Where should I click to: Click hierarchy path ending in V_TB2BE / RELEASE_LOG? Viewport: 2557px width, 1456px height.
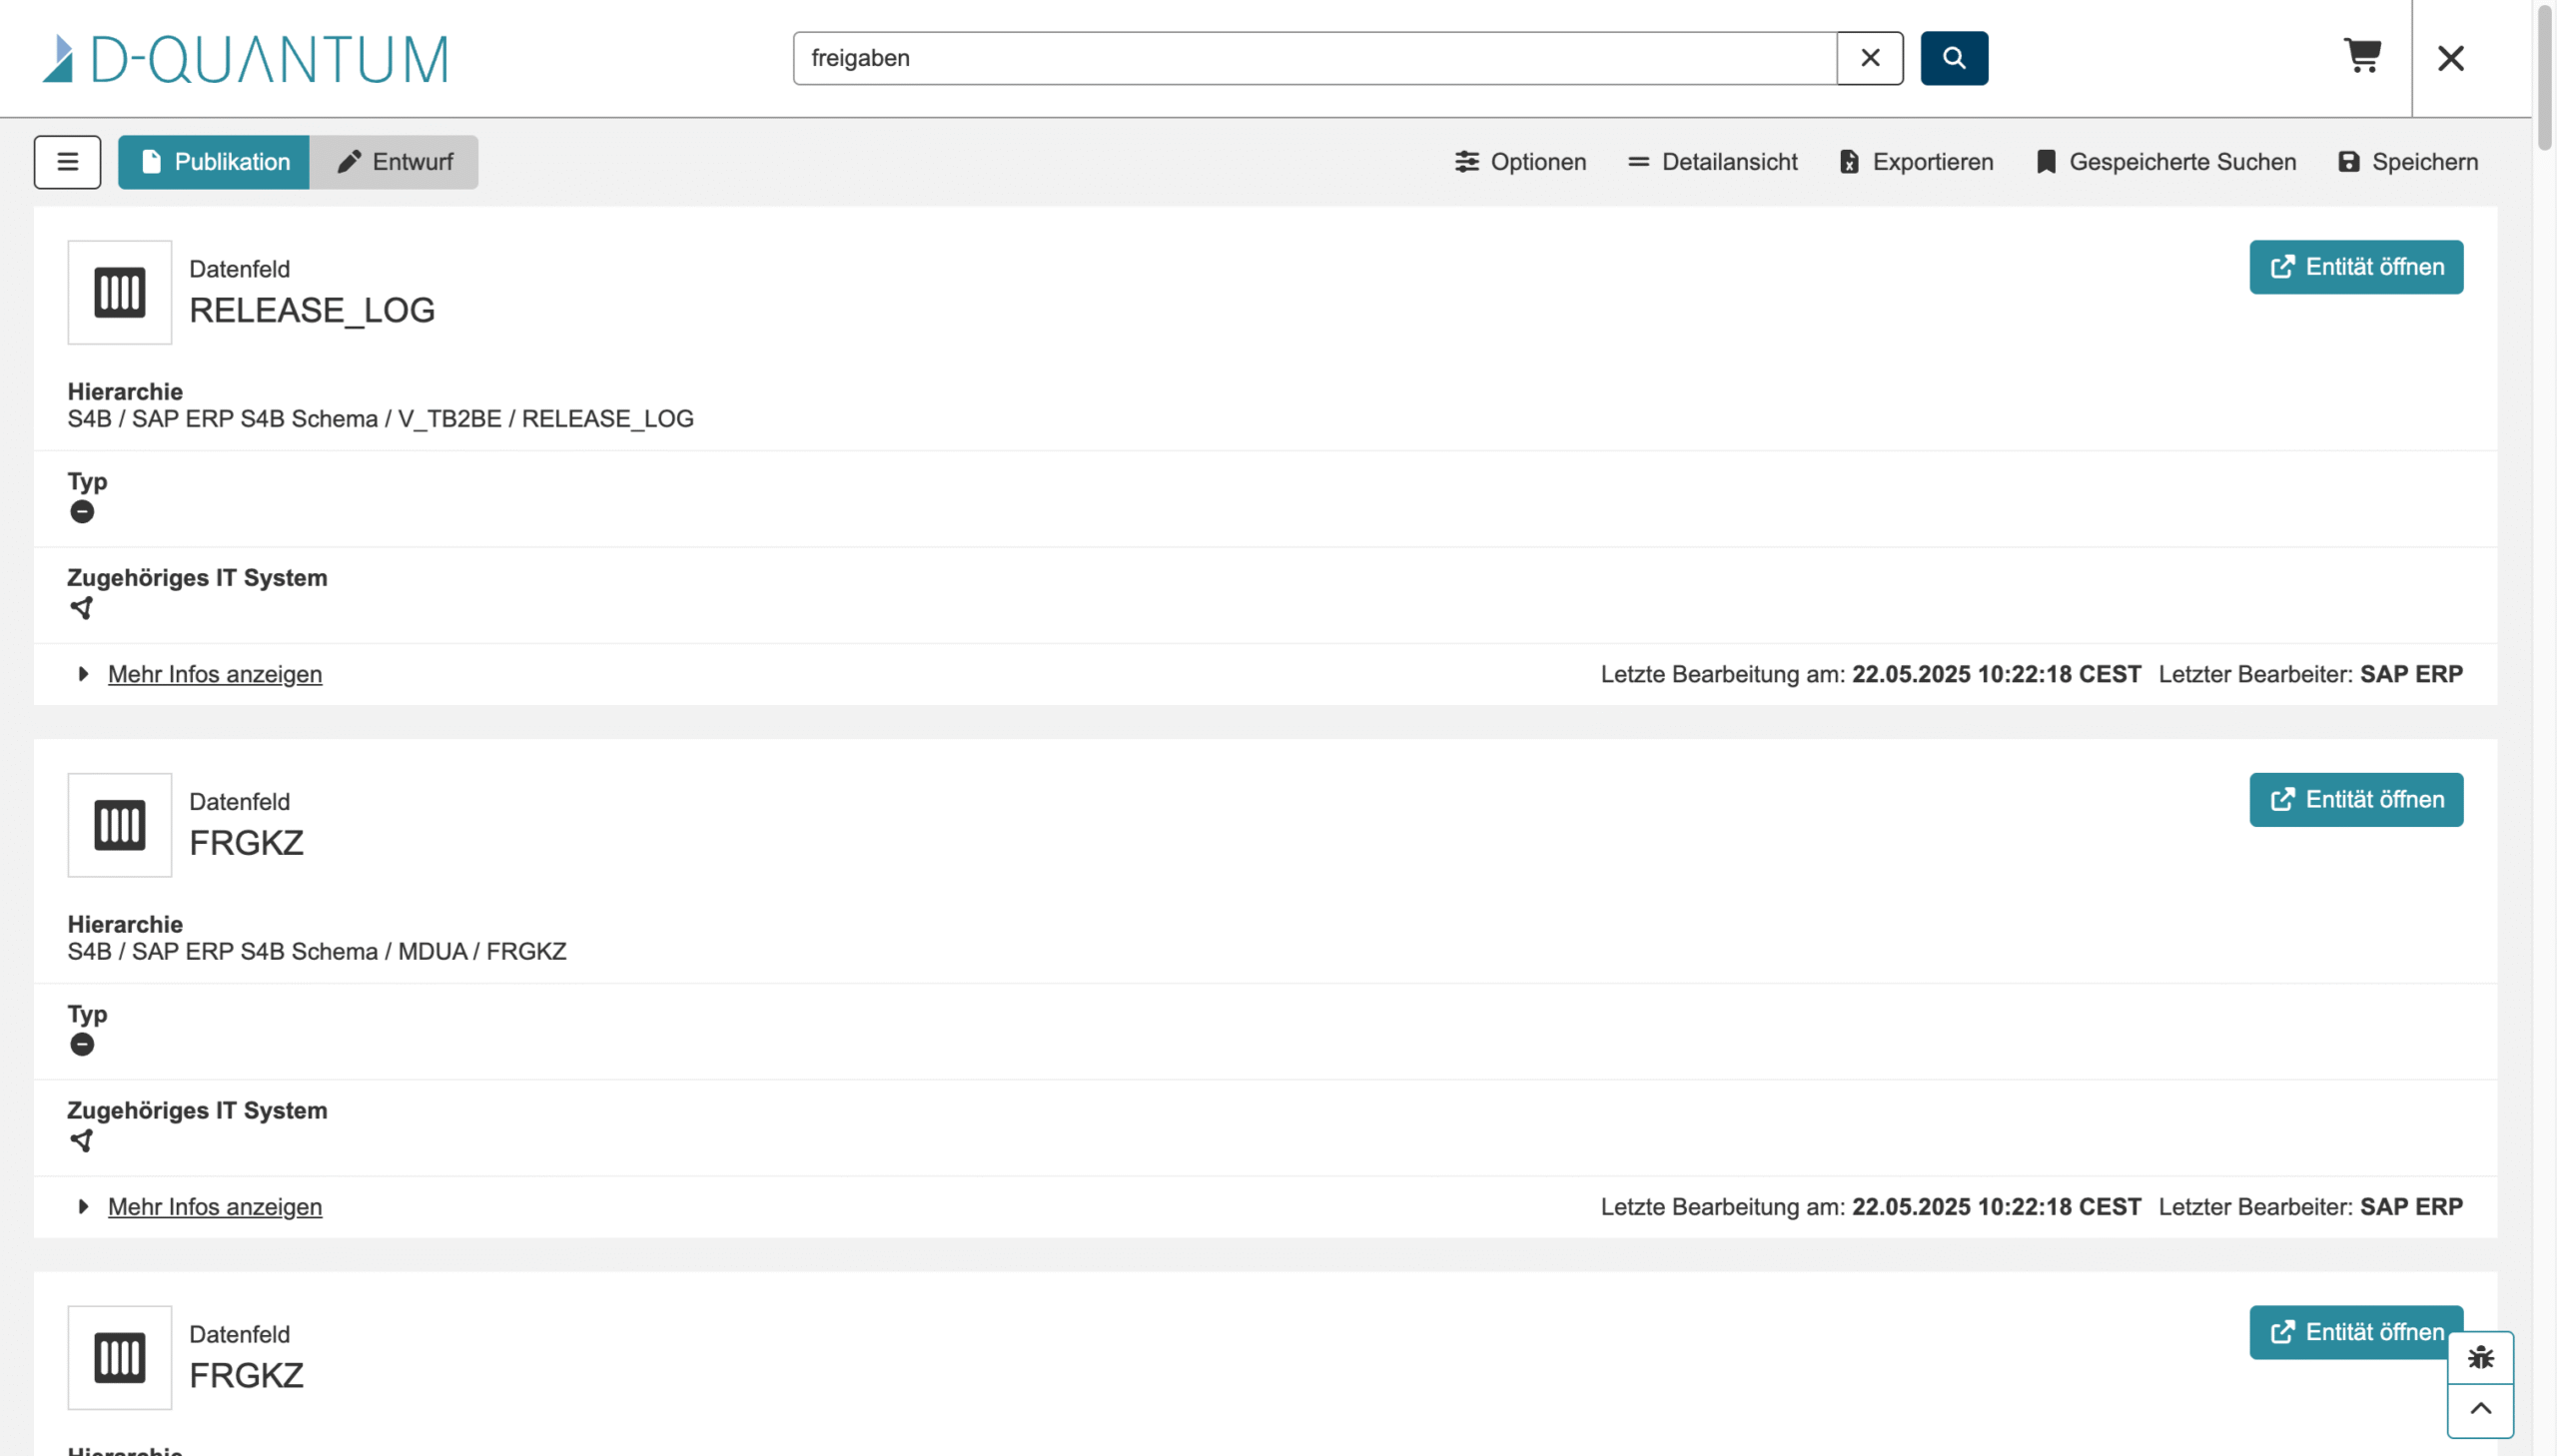click(380, 419)
